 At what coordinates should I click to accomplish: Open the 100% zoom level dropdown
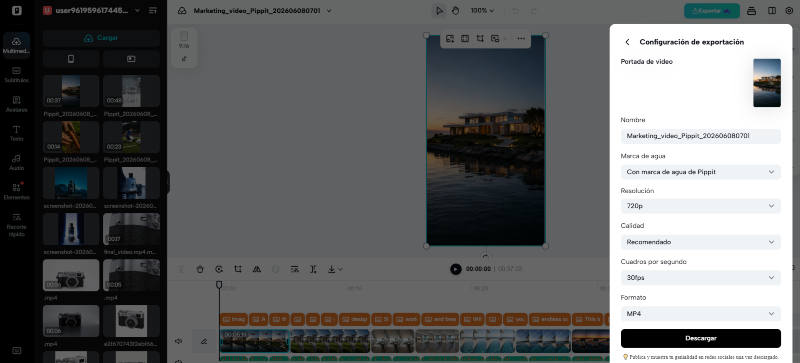click(482, 11)
